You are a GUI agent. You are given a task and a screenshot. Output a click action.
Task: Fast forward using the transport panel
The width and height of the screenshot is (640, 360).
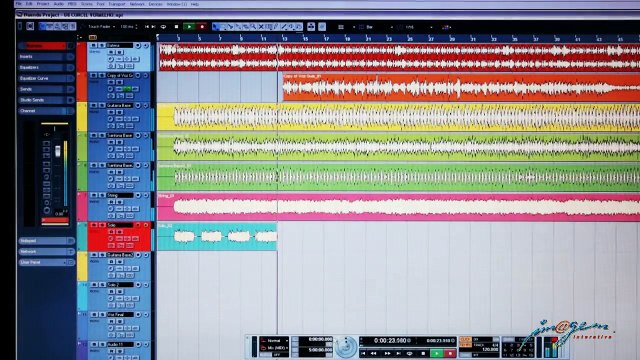click(387, 353)
